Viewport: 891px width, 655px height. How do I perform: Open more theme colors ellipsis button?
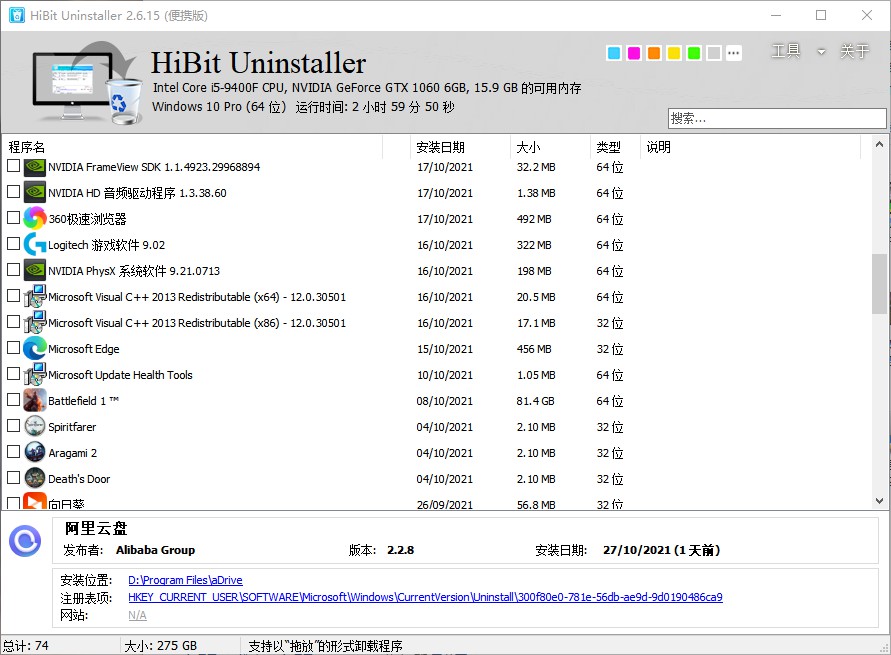click(x=734, y=53)
